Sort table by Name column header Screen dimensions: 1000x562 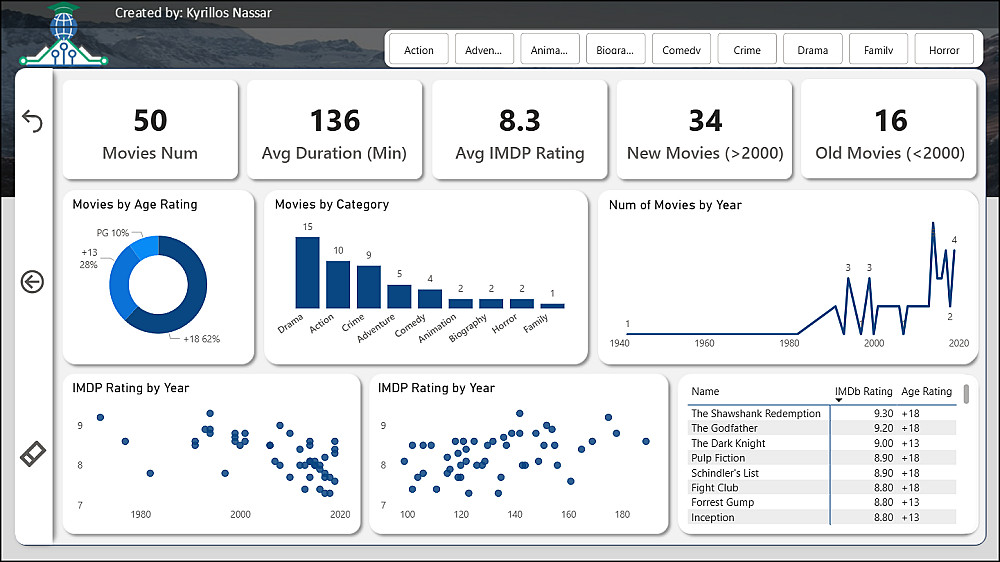coord(705,391)
